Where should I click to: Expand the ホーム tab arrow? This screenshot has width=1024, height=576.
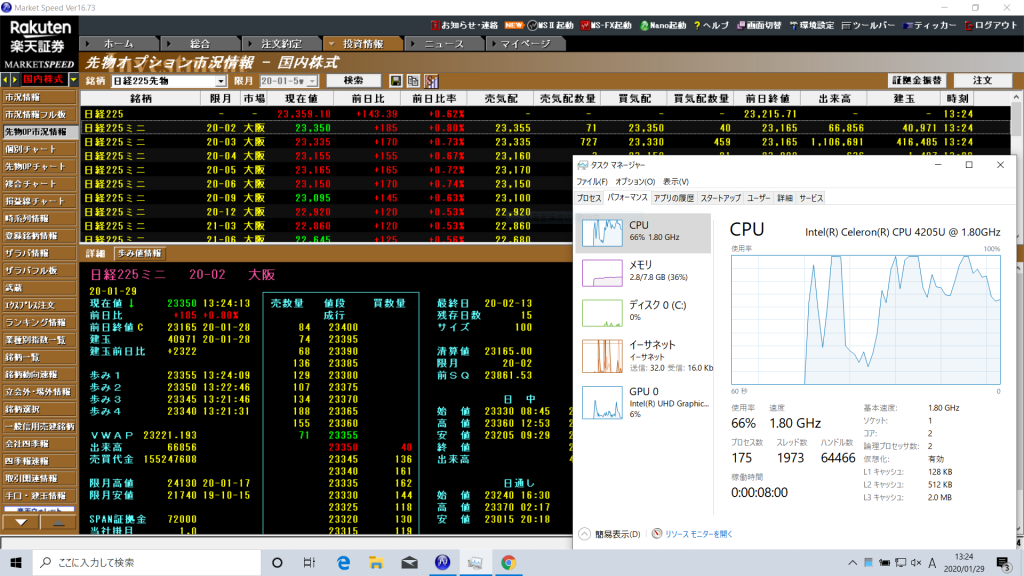tap(88, 44)
